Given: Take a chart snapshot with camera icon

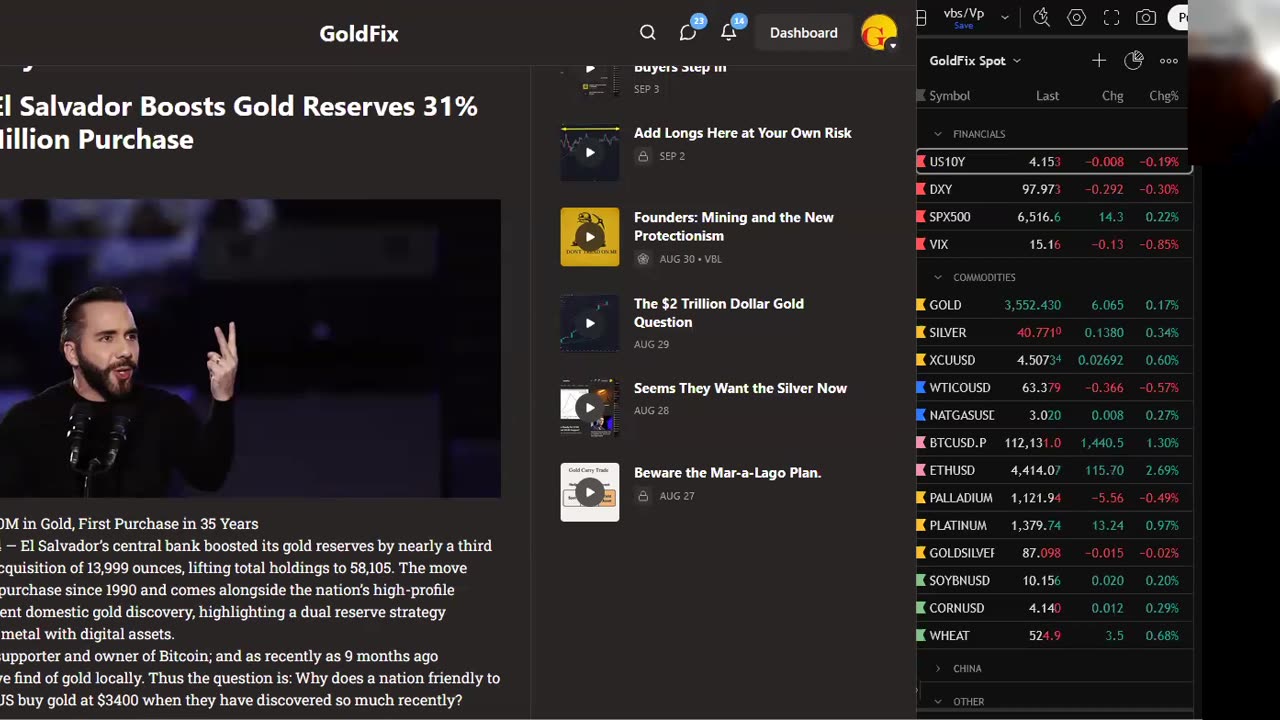Looking at the screenshot, I should 1146,17.
